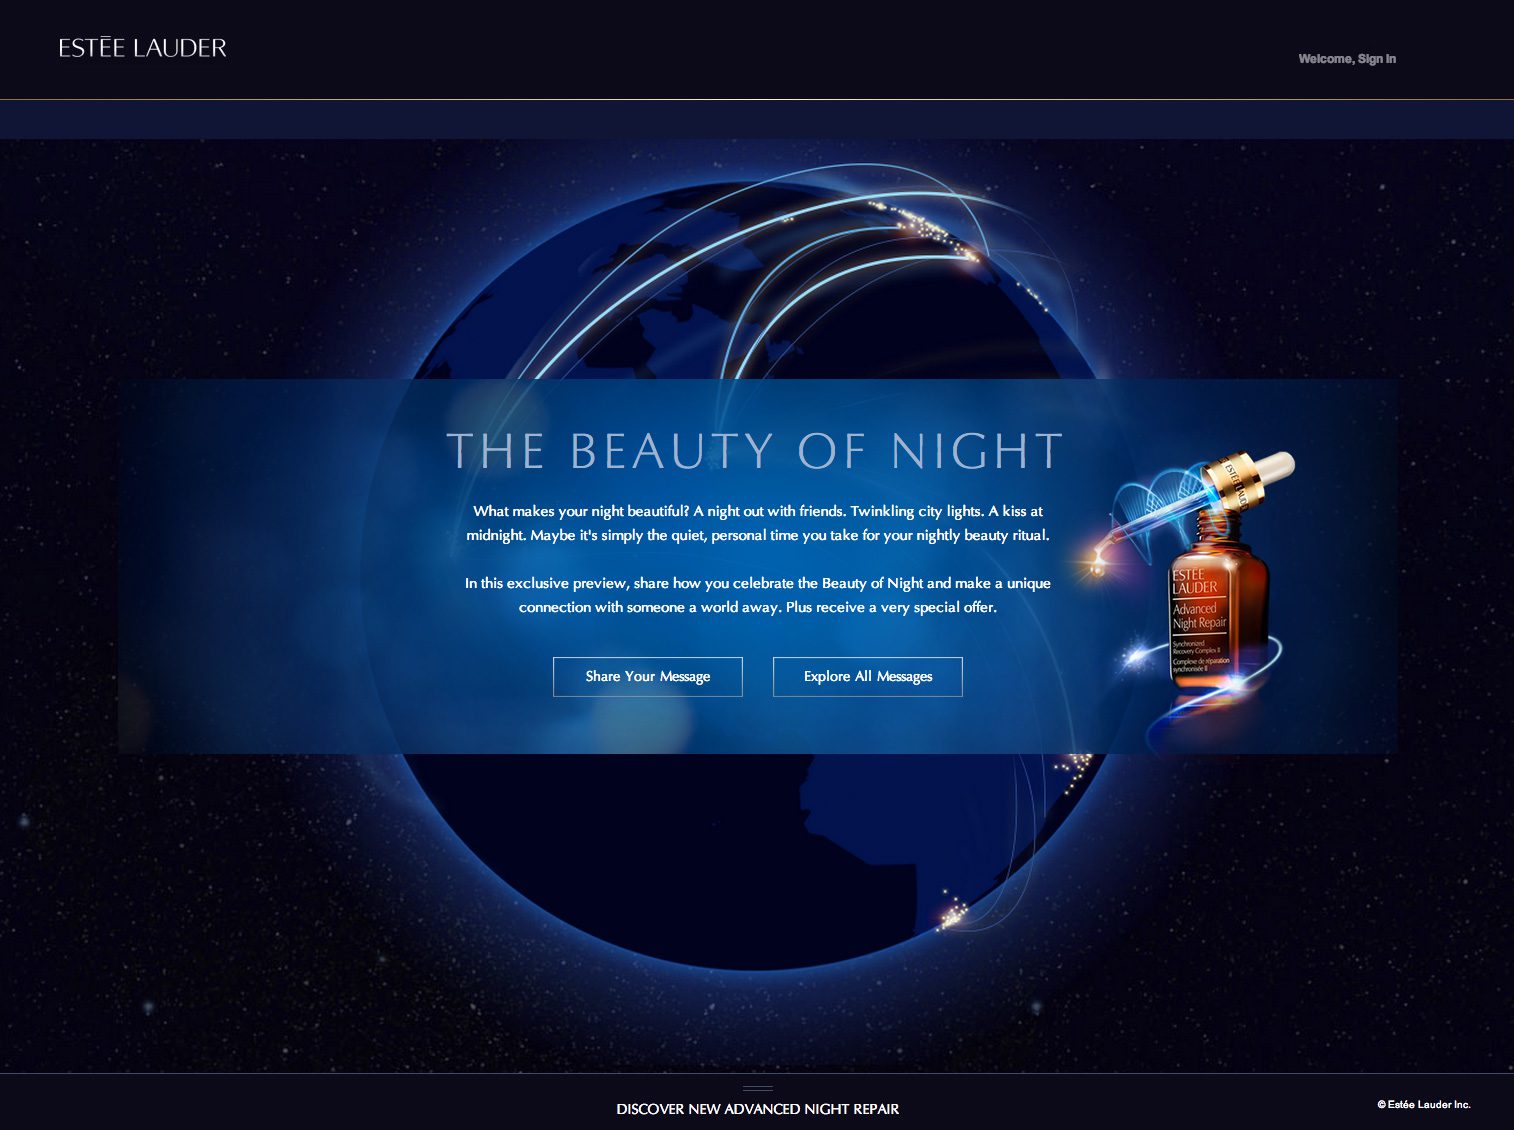The height and width of the screenshot is (1130, 1514).
Task: Click the Explore All Messages button
Action: pyautogui.click(x=868, y=677)
